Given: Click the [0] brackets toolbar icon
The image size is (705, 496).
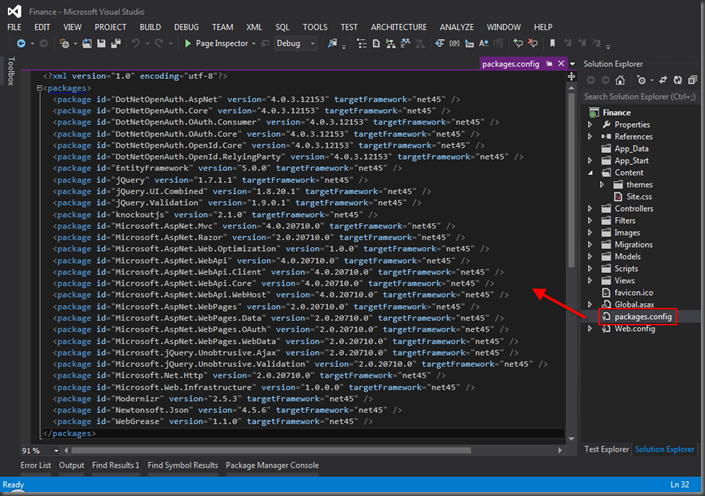Looking at the screenshot, I should tap(455, 44).
